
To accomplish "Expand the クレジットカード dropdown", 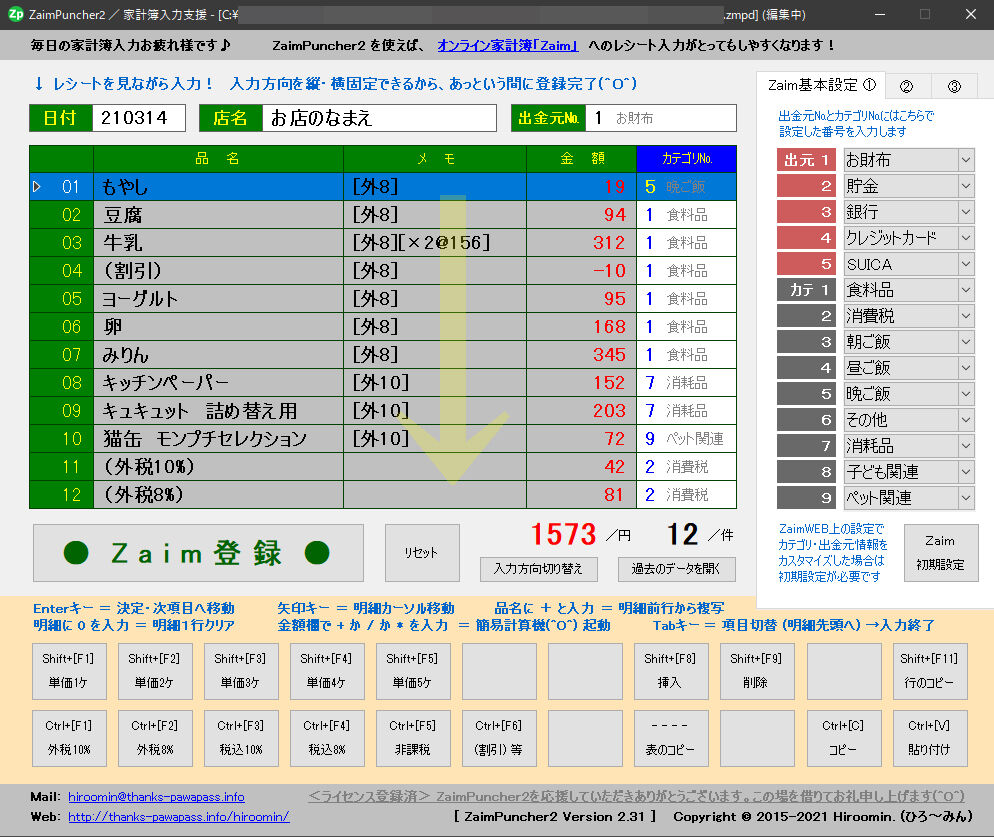I will click(x=965, y=238).
